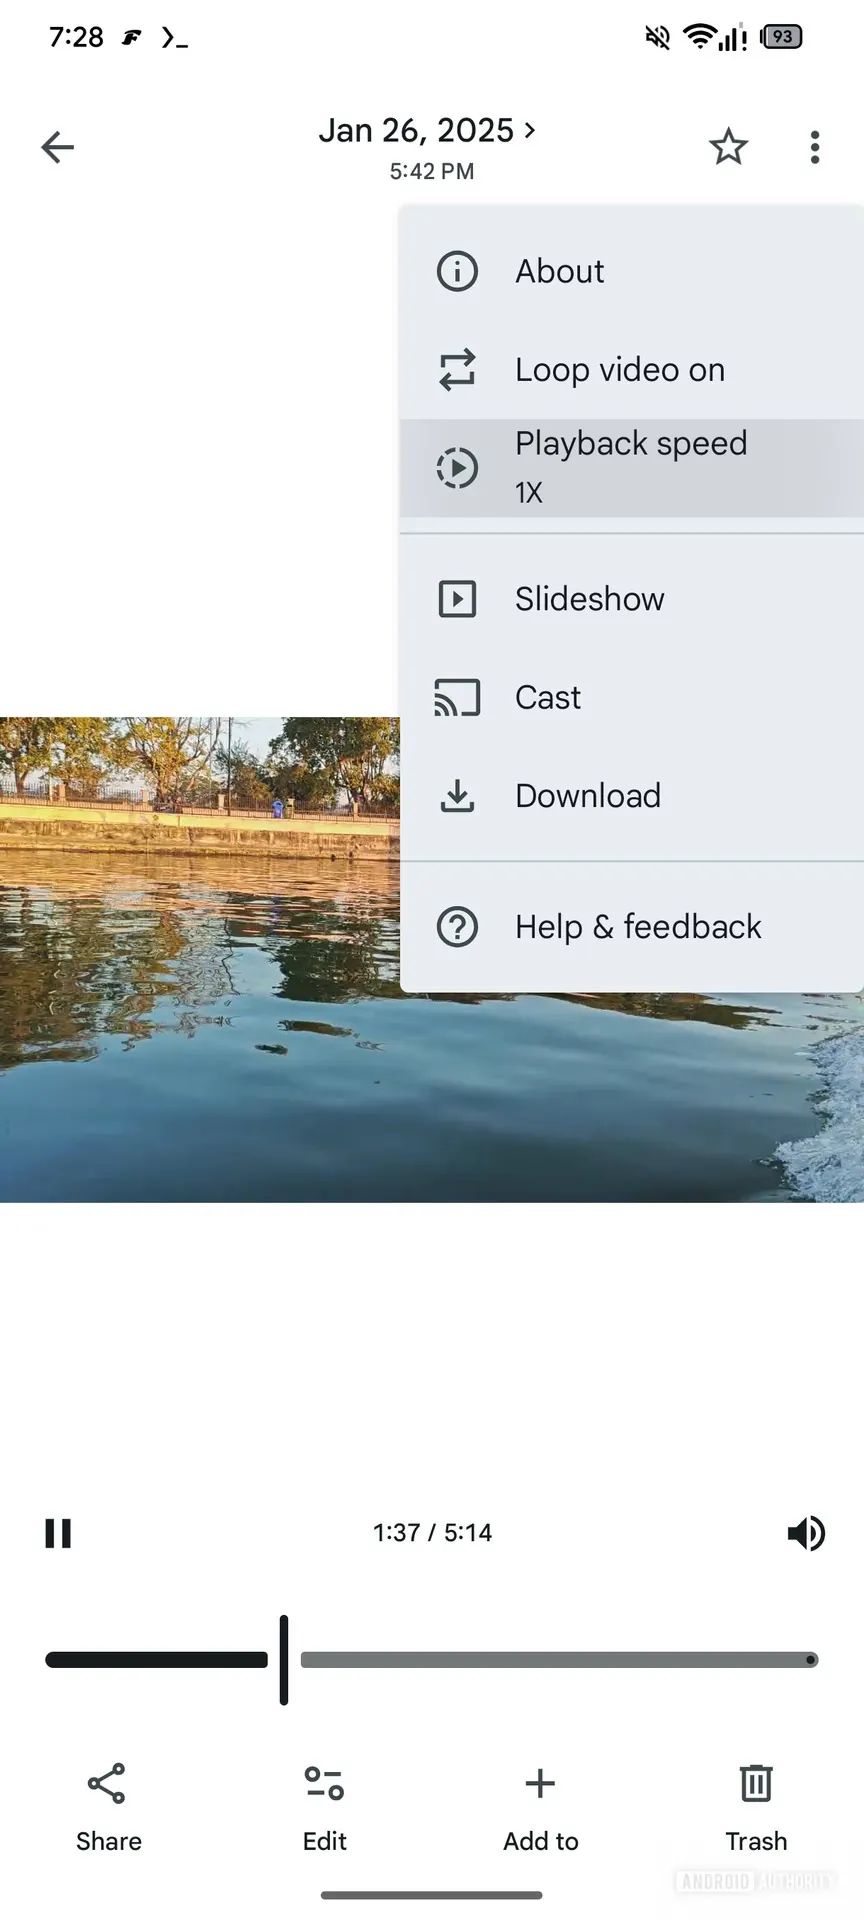Tap the back arrow to exit video
864x1920 pixels.
coord(57,147)
